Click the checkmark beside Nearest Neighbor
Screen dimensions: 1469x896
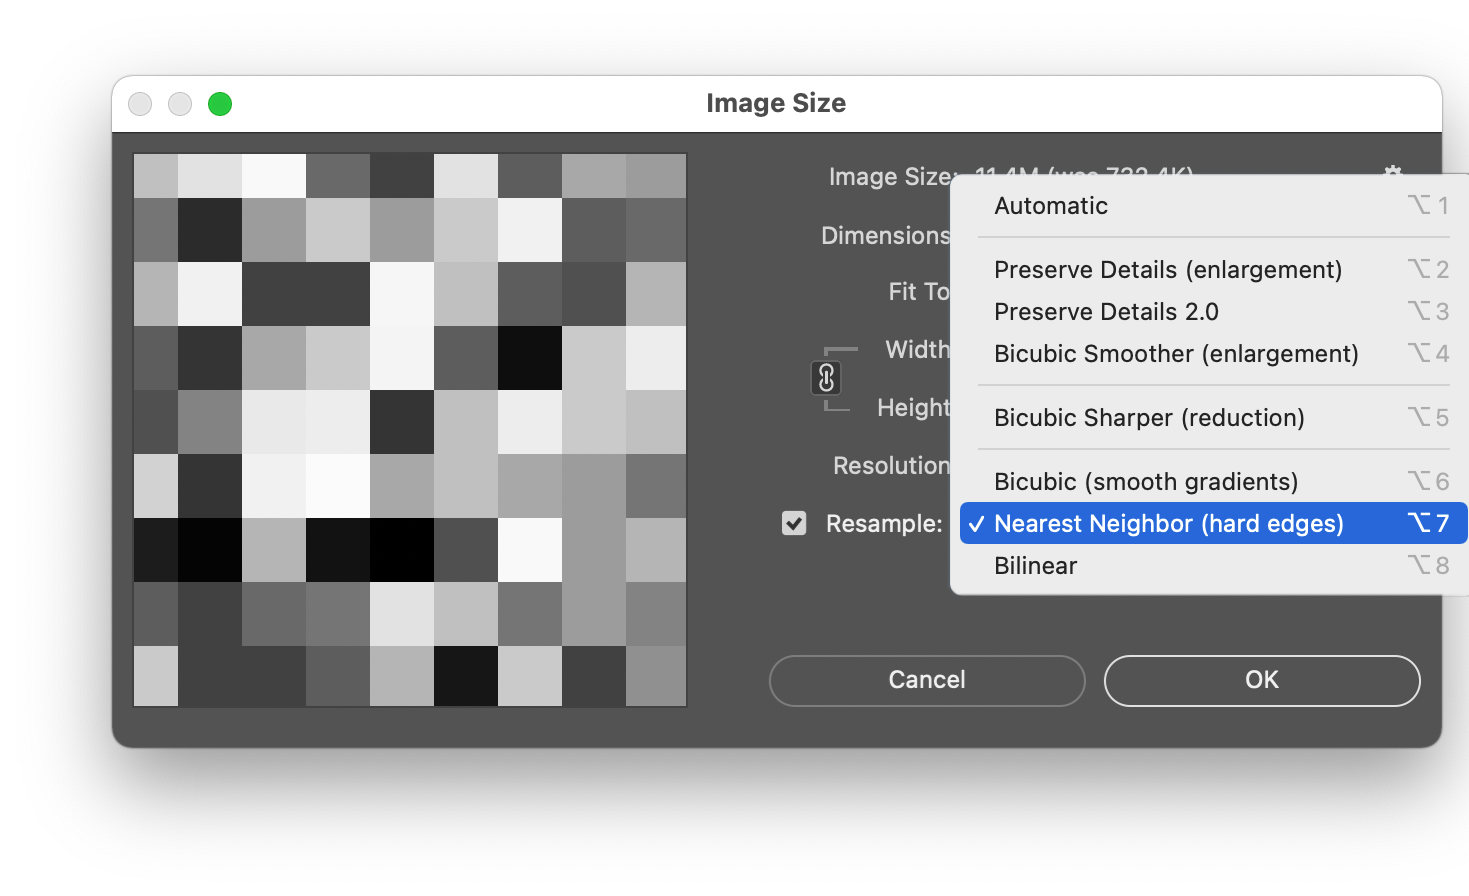976,523
